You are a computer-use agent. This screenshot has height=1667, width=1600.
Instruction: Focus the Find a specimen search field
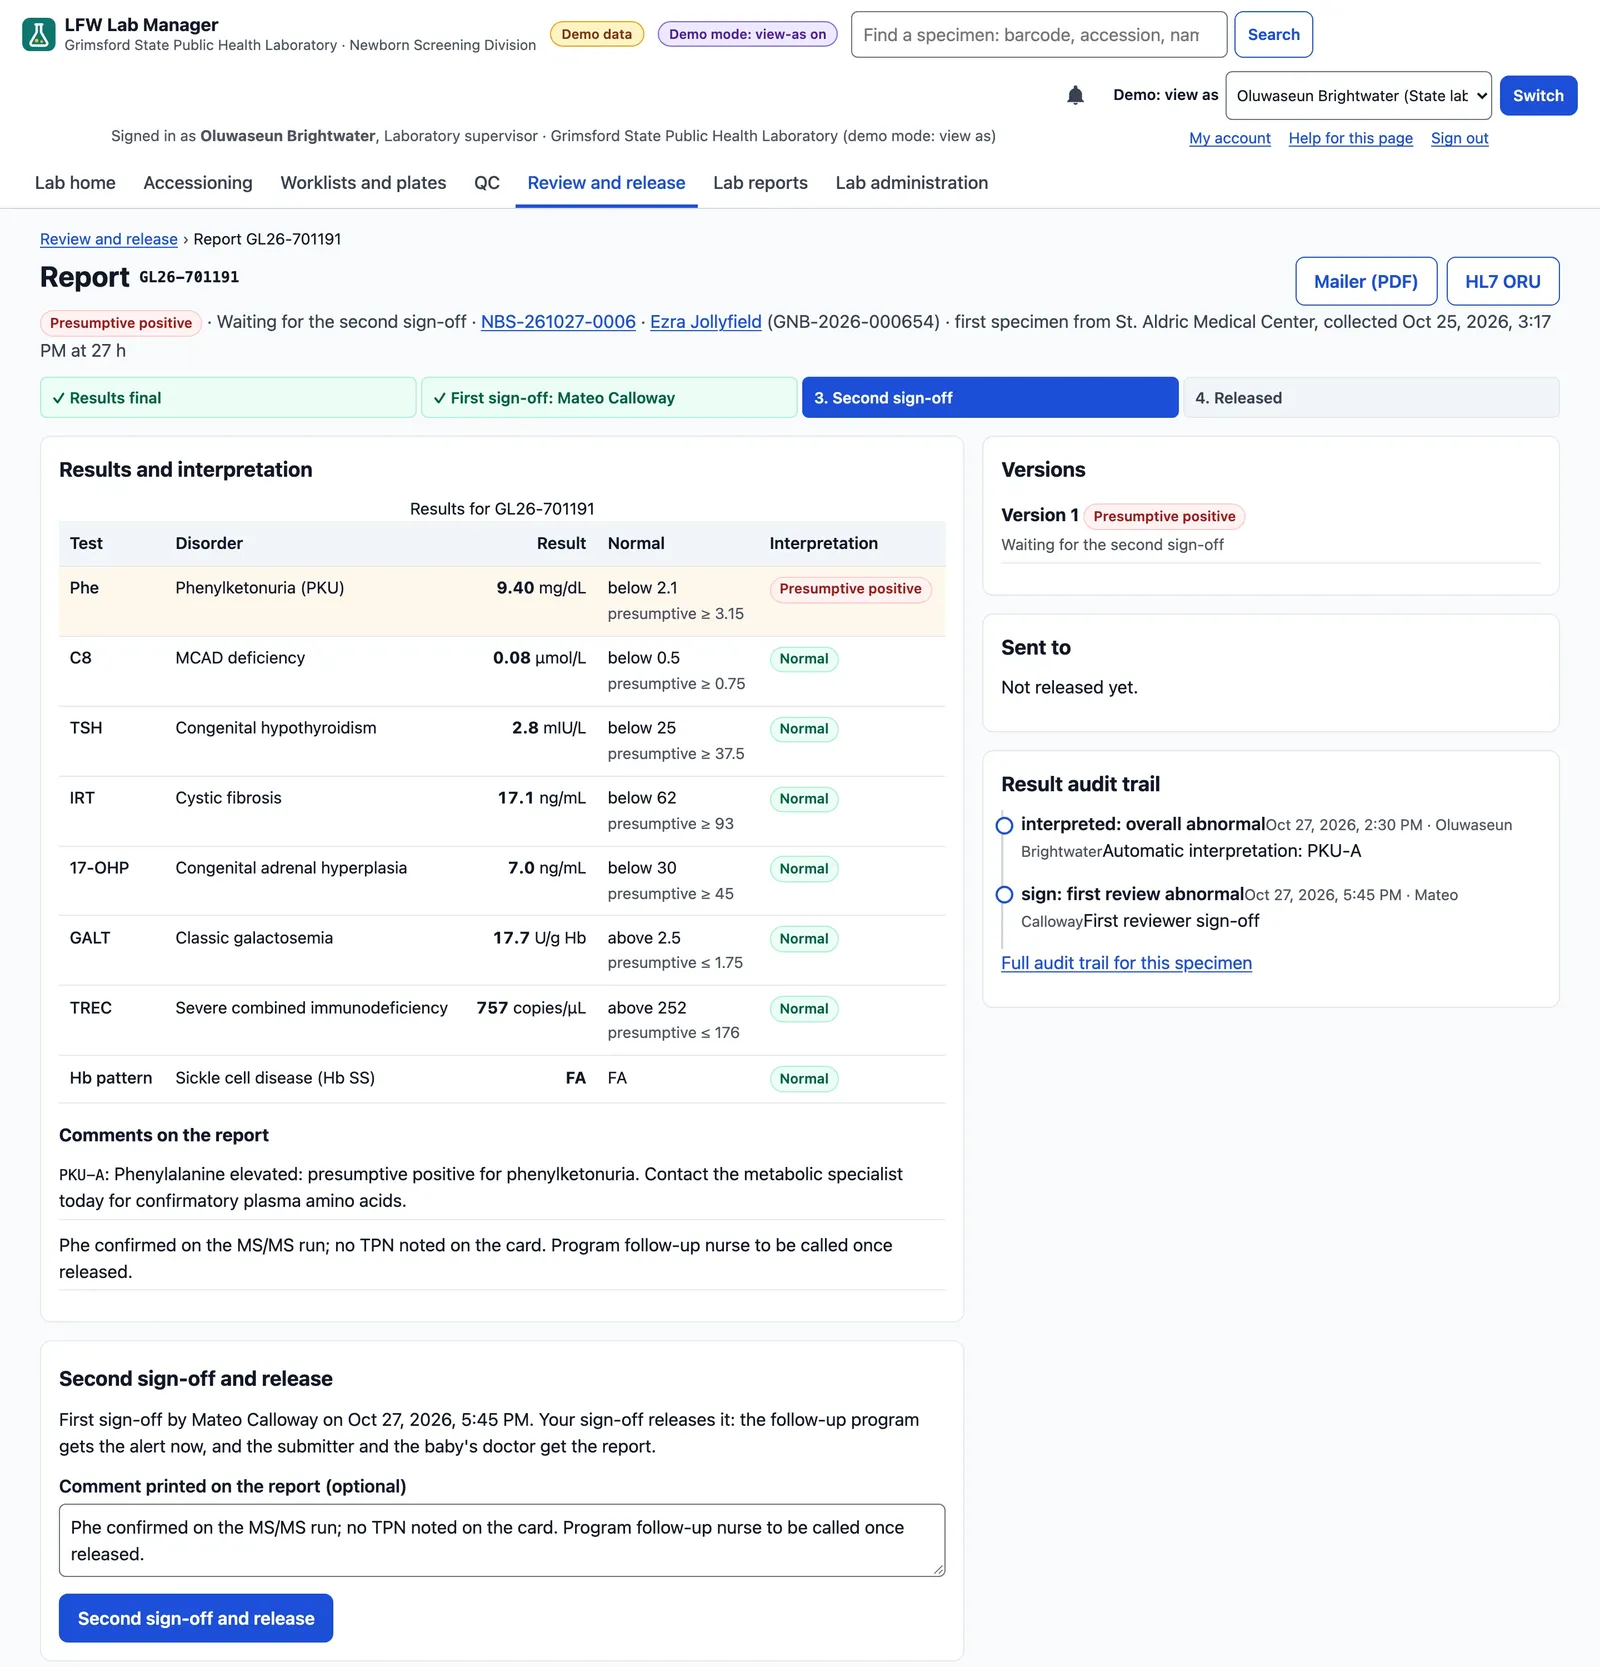(1038, 35)
